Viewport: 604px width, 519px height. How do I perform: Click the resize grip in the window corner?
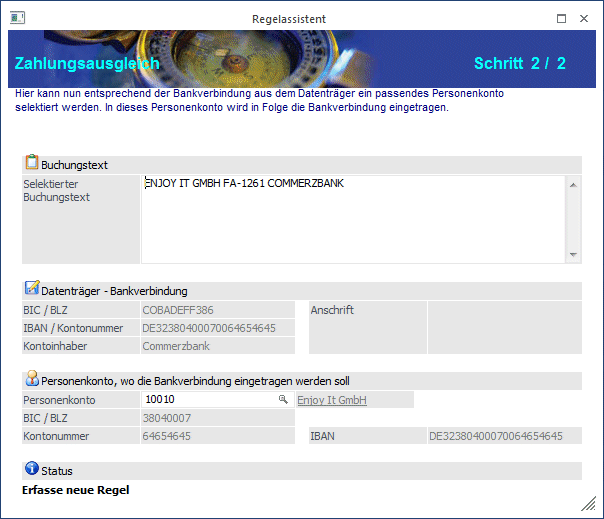(x=588, y=502)
